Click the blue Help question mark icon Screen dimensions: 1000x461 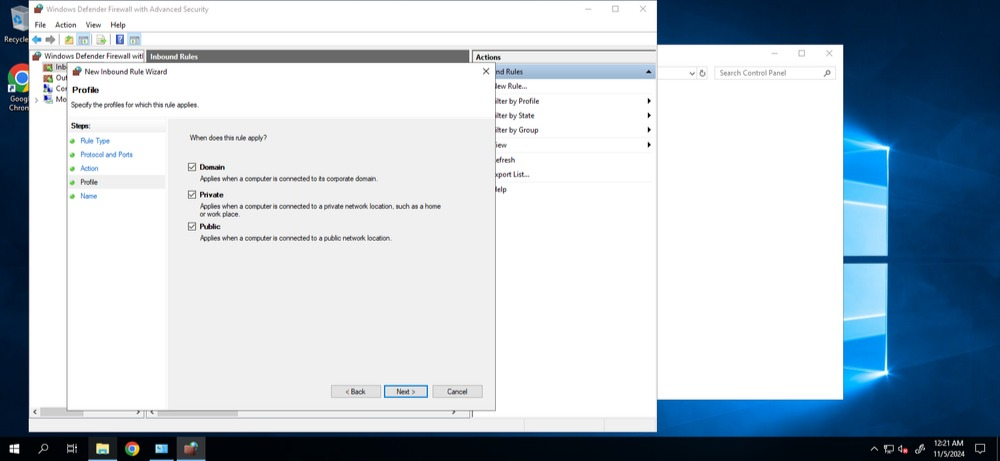[119, 40]
